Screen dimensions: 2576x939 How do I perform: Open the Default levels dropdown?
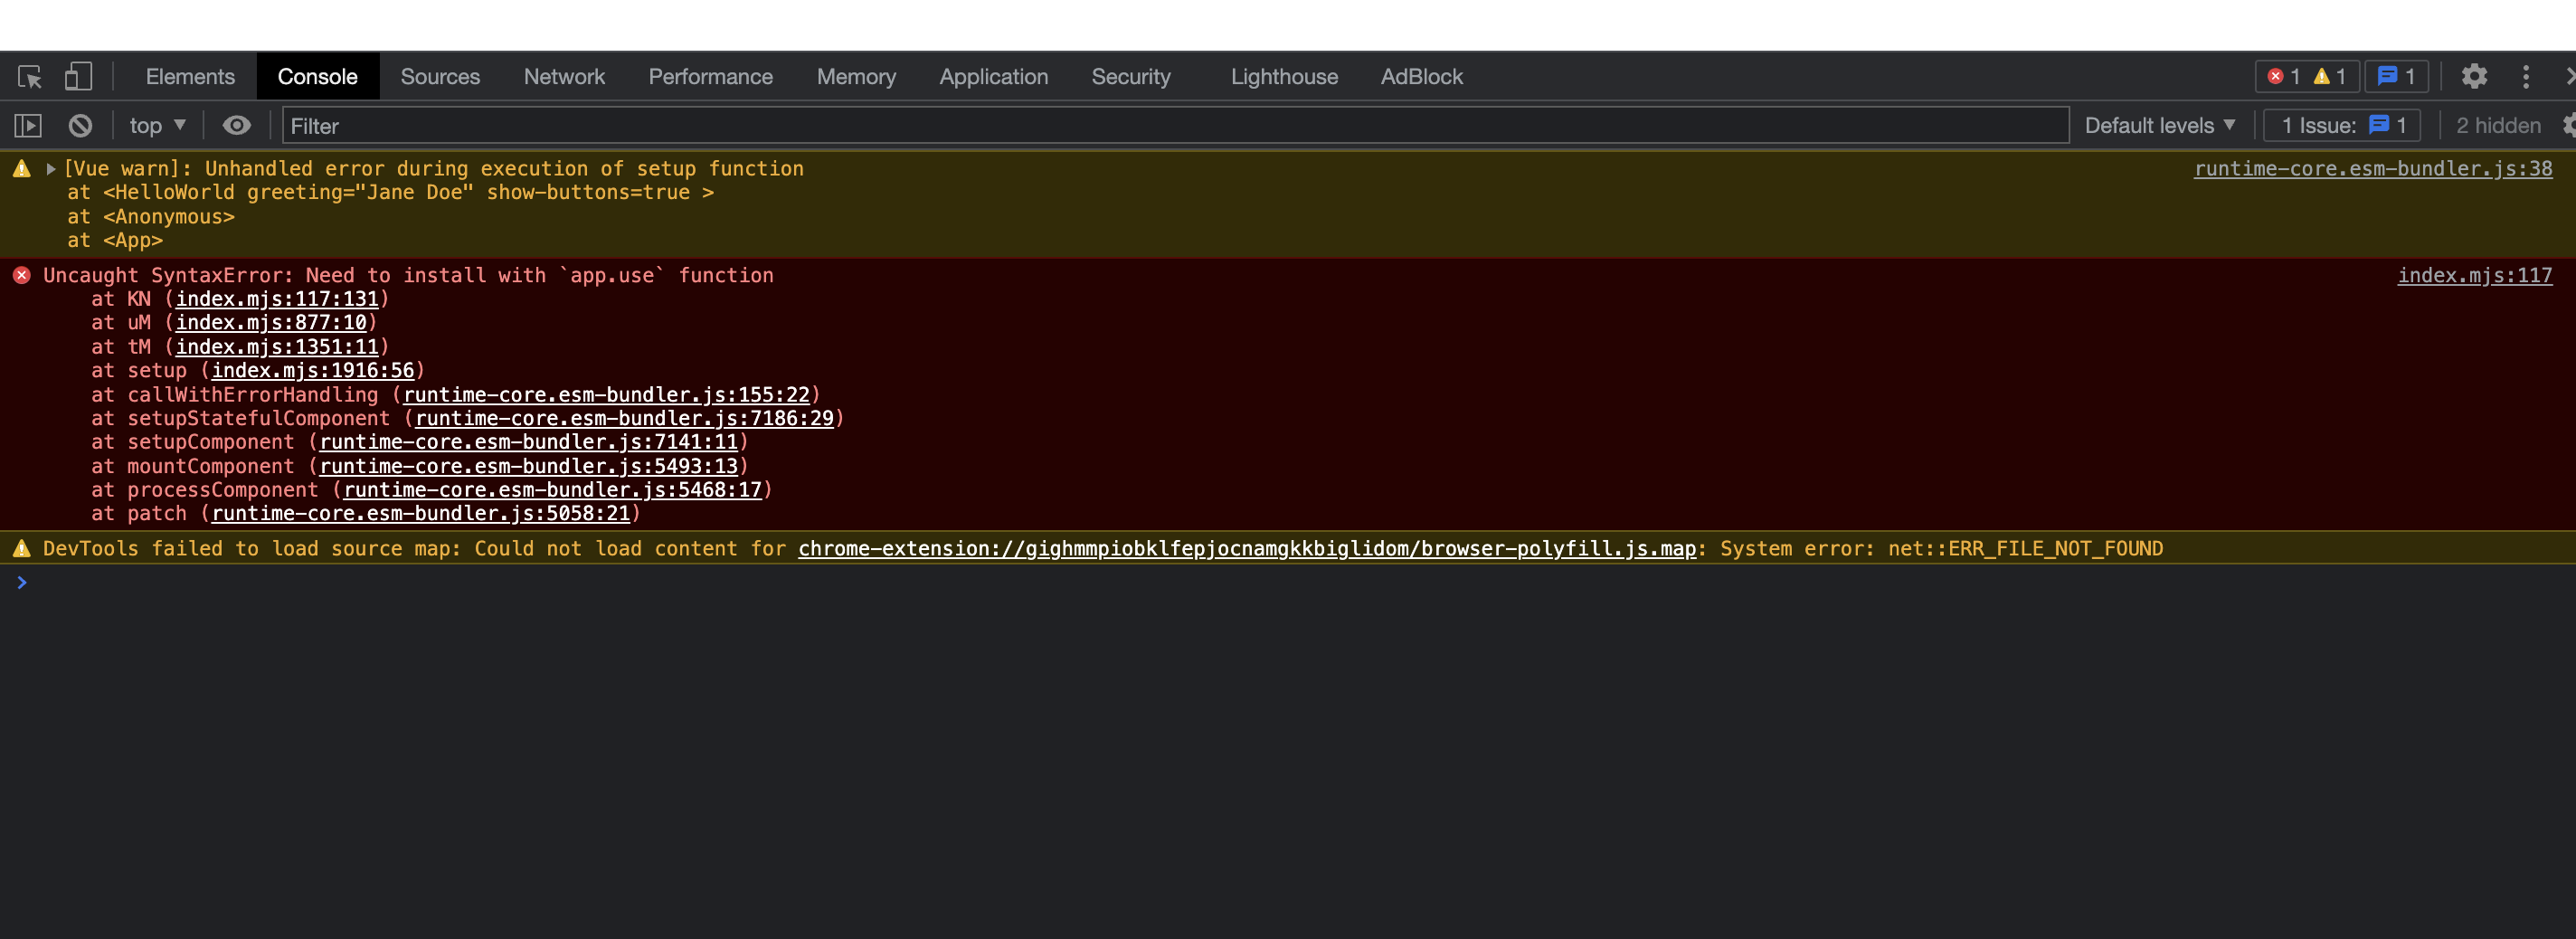[x=2157, y=125]
